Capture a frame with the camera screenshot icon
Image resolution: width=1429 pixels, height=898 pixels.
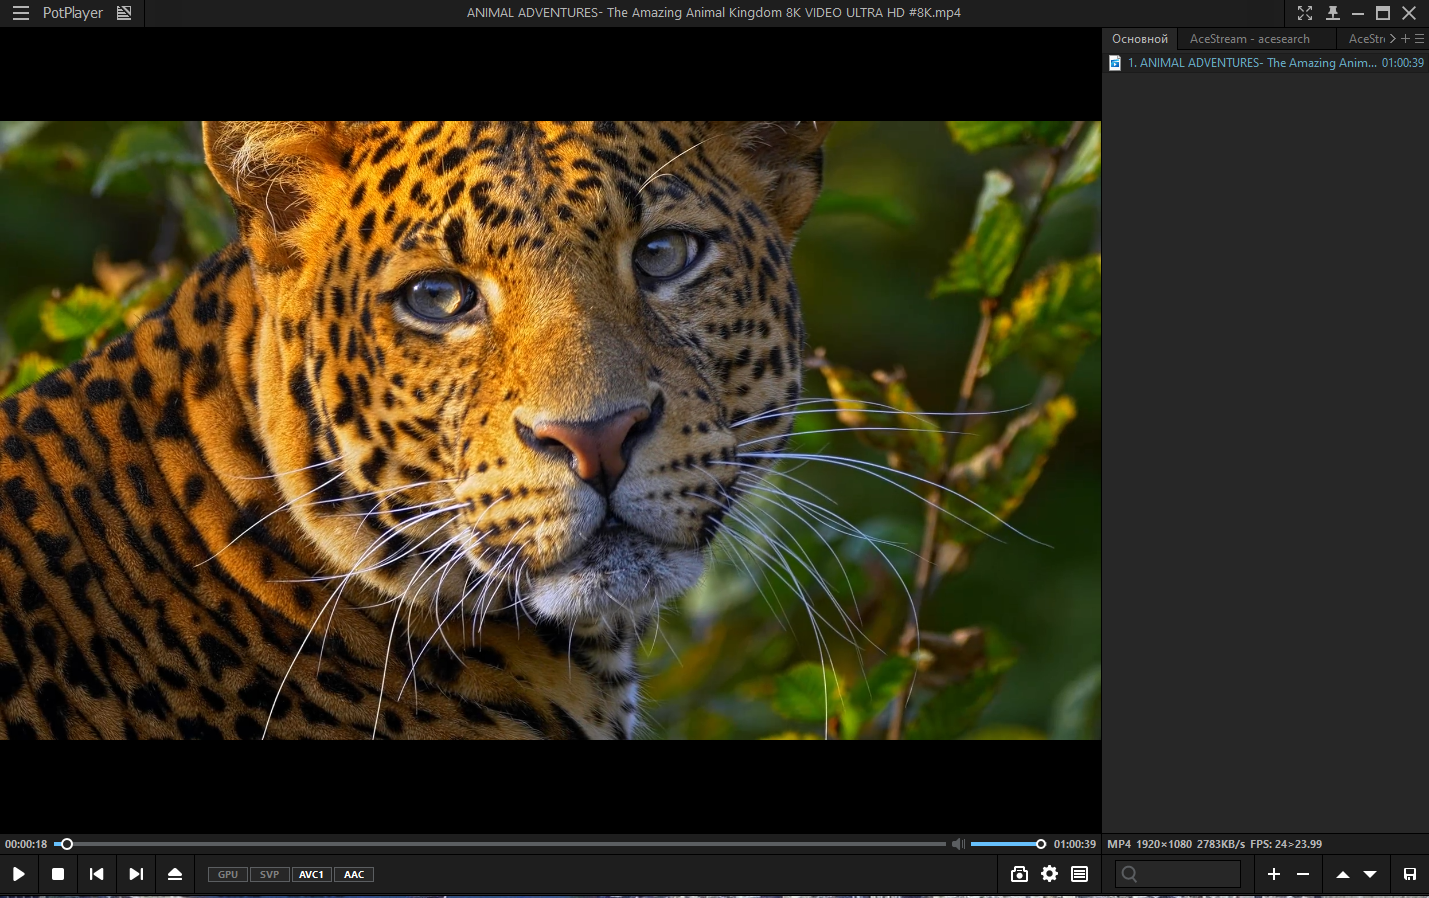1018,873
